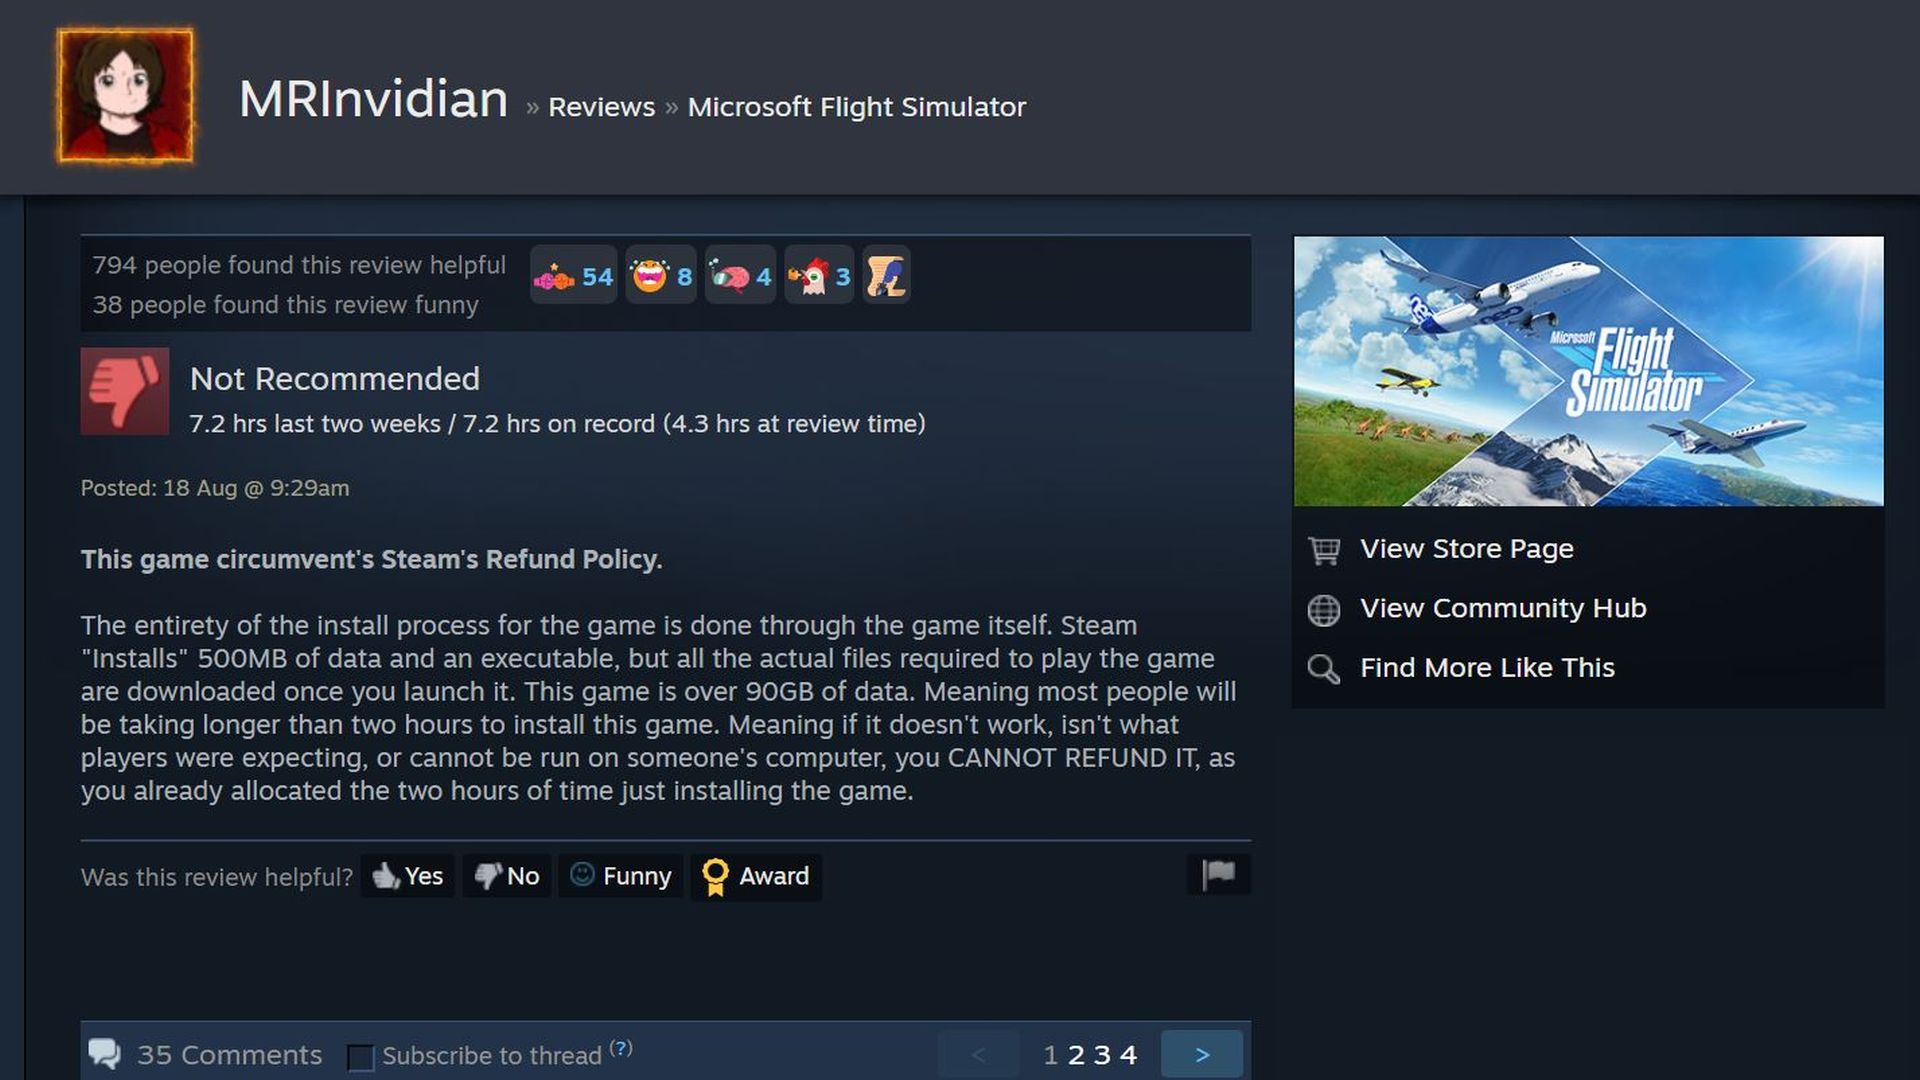Click the unidentified fifth award icon
Screen dimensions: 1920x1080
[886, 276]
